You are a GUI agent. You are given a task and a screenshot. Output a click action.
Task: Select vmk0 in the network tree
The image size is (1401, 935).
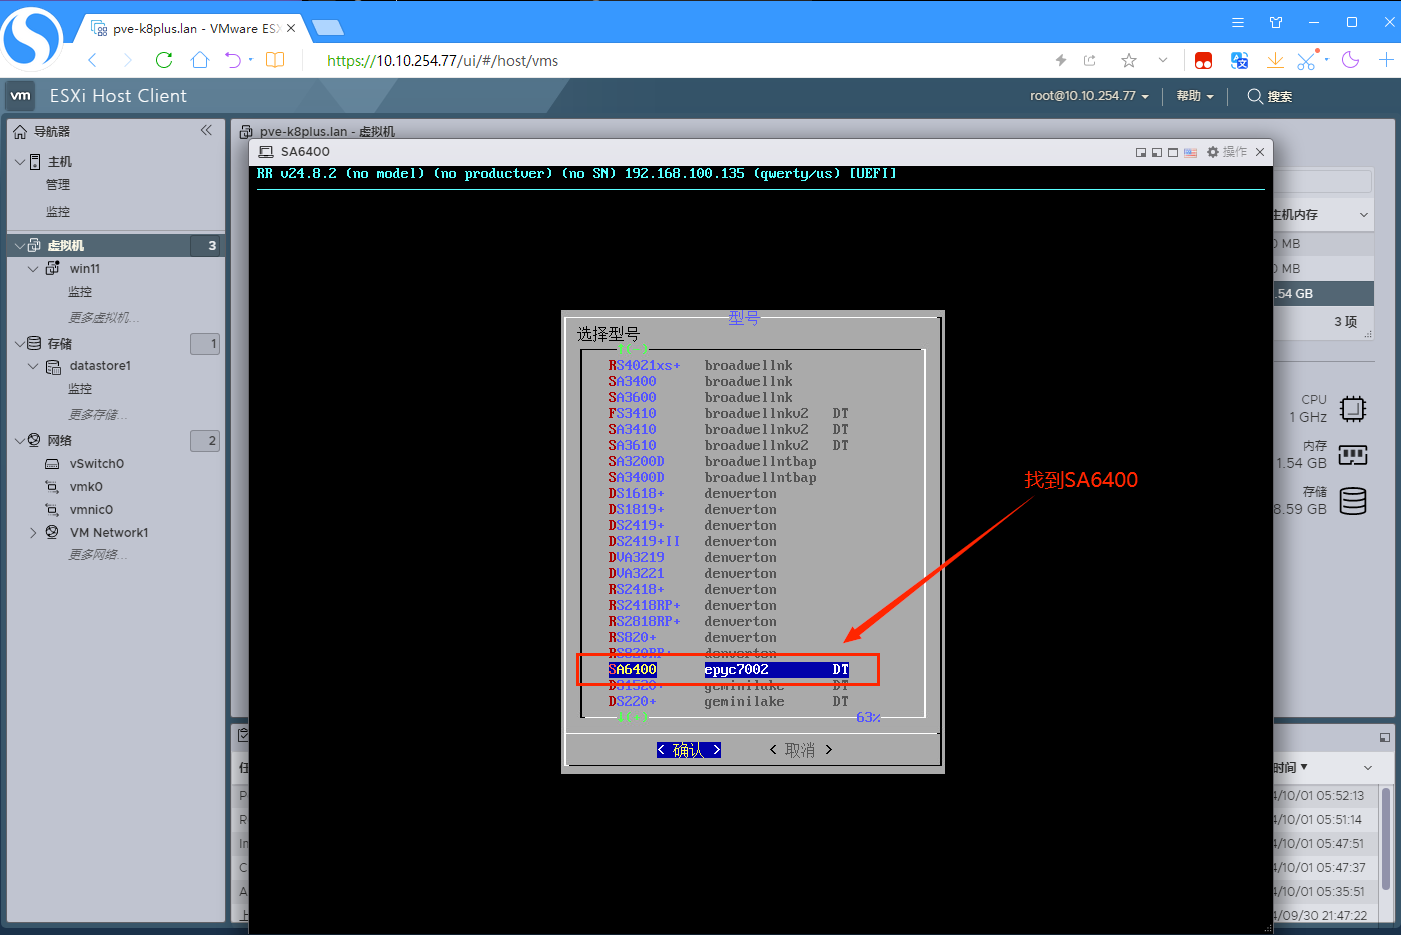(86, 487)
